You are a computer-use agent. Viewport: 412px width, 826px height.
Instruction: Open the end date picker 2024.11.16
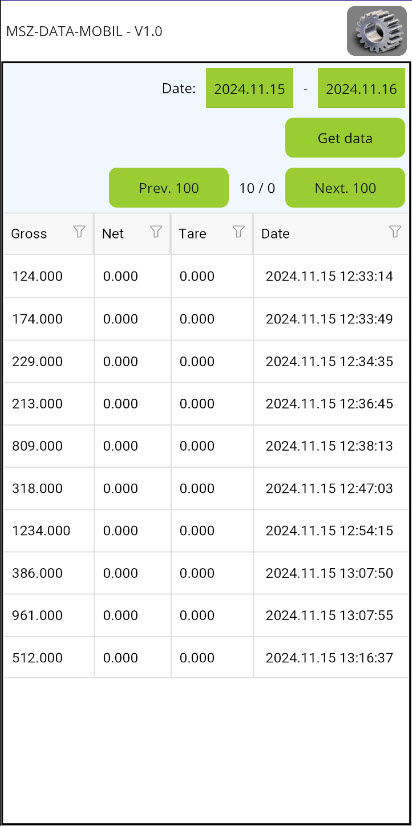(x=361, y=88)
